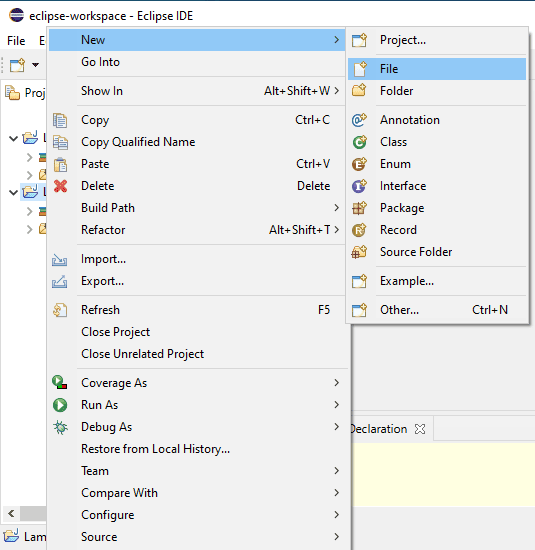Click the Copy Qualified Name icon
The width and height of the screenshot is (535, 550).
(x=60, y=142)
